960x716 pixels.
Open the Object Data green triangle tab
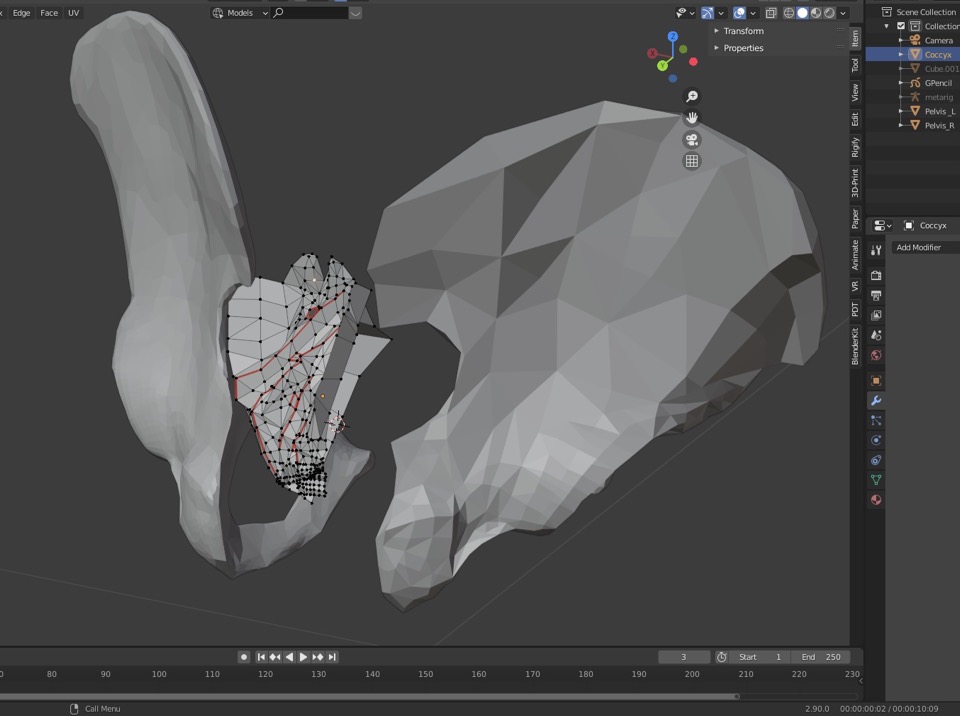click(876, 480)
